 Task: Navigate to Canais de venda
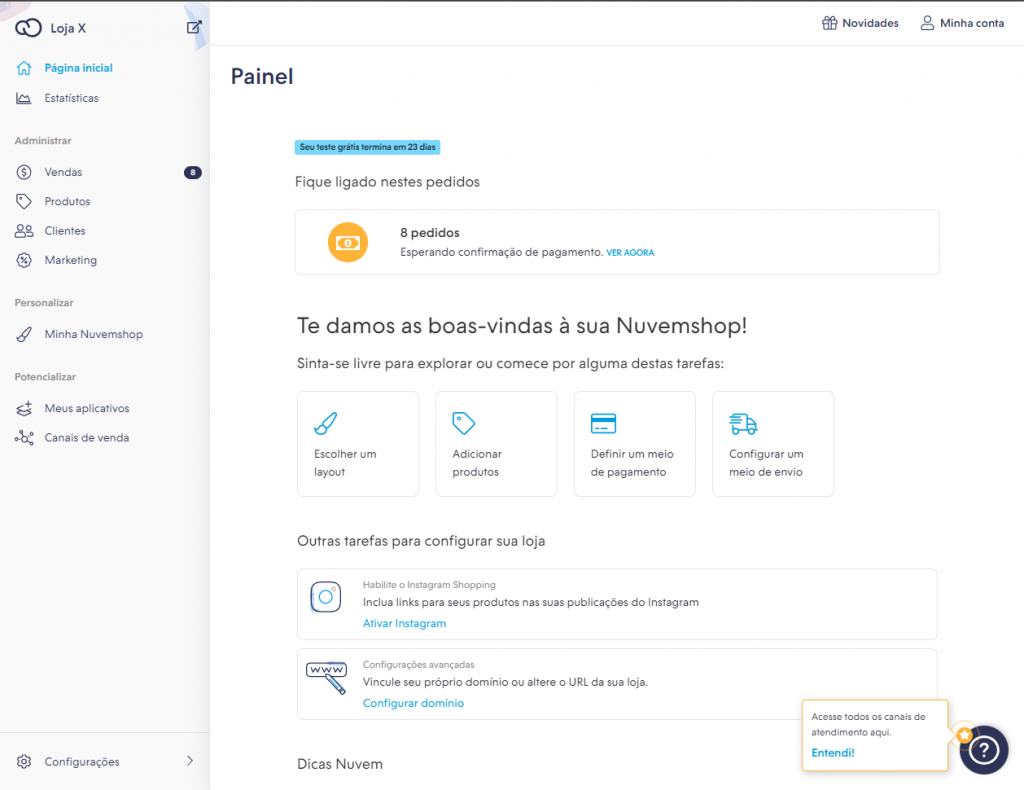coord(86,438)
